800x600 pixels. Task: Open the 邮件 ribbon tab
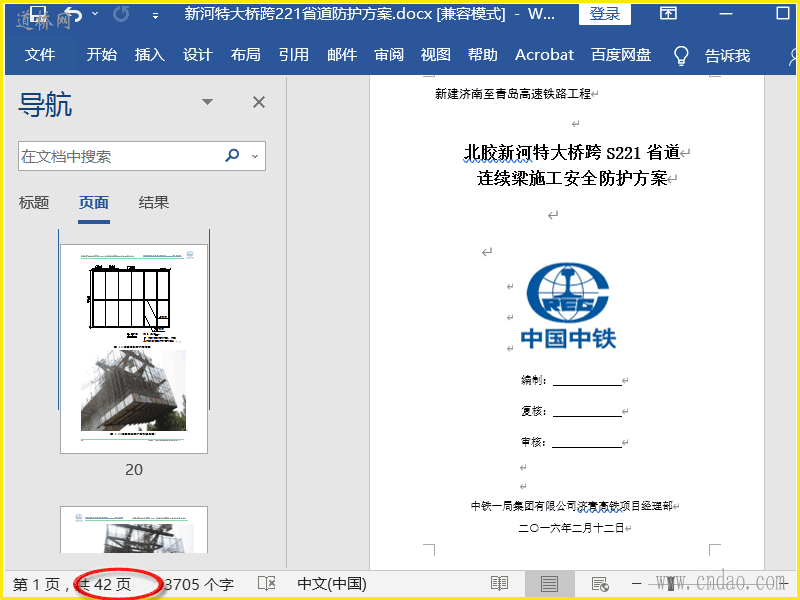click(342, 55)
